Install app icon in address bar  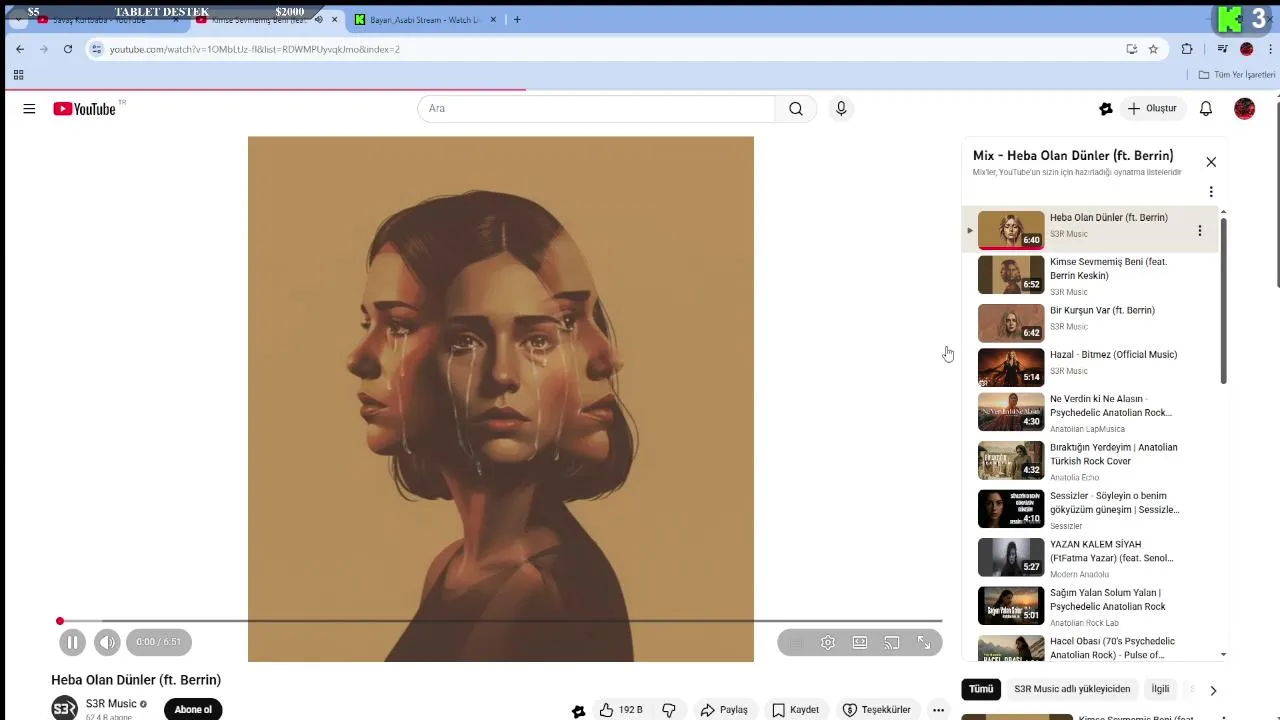(1131, 49)
